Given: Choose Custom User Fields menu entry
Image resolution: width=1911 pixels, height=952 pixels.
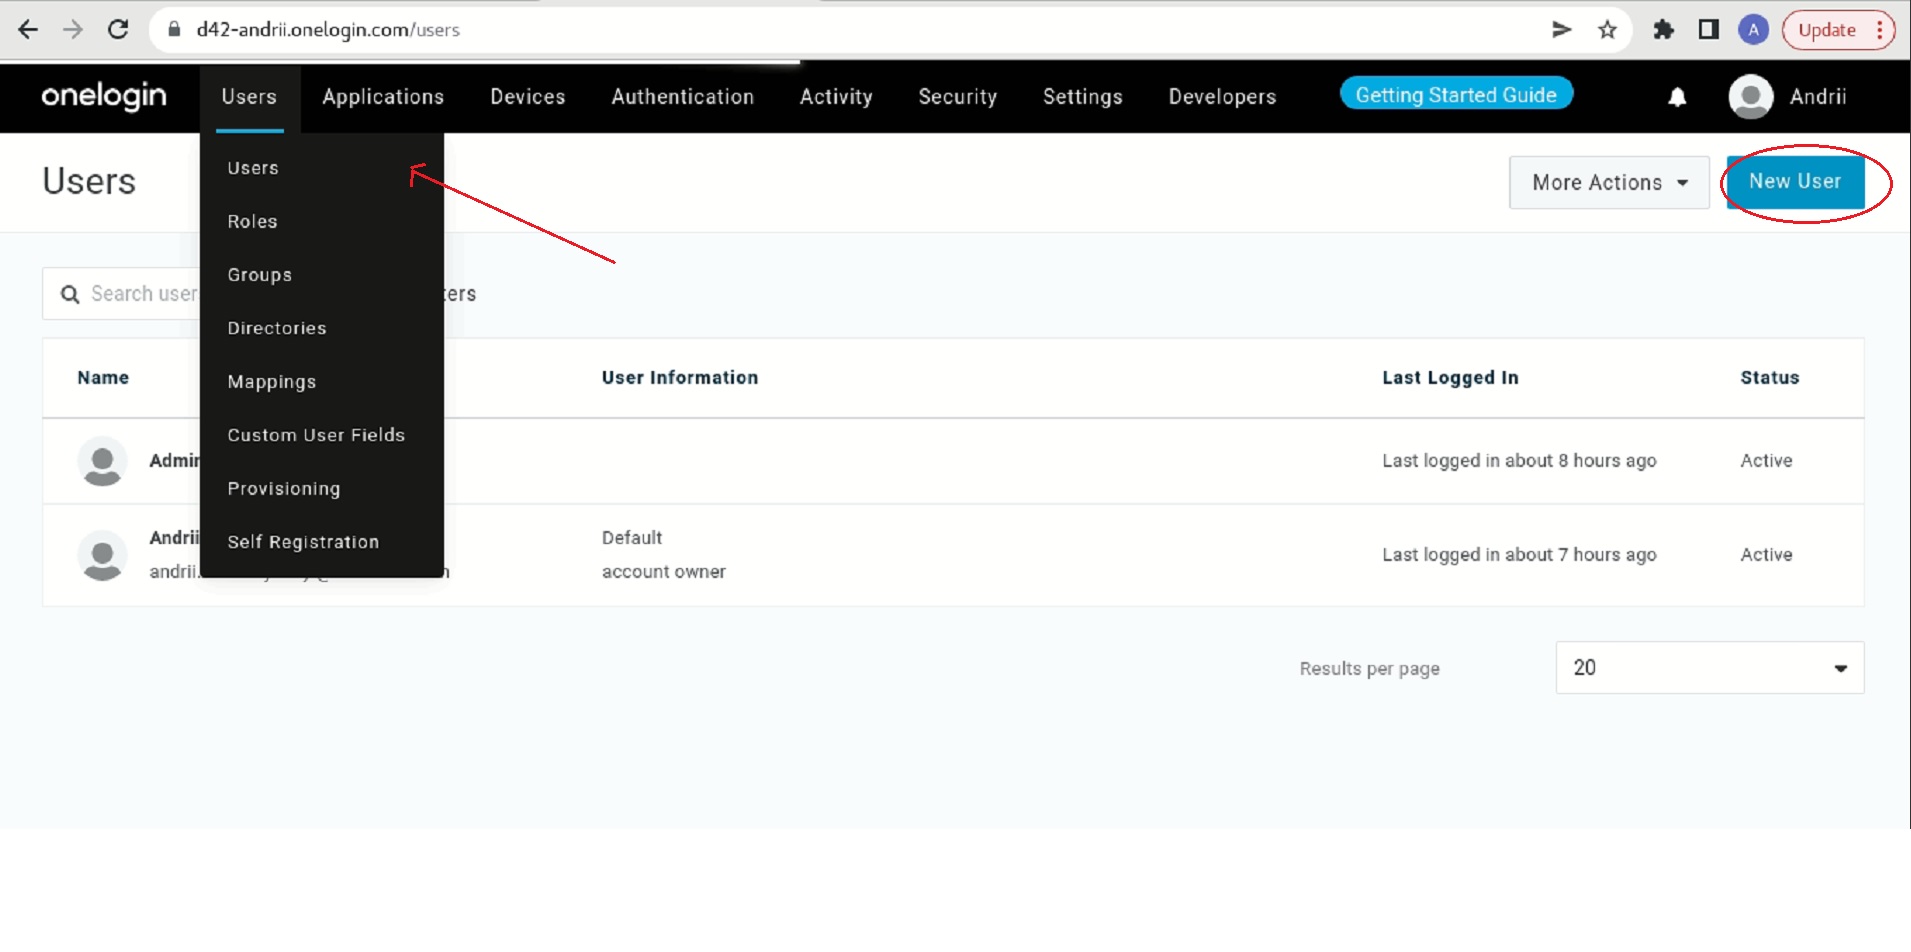Looking at the screenshot, I should tap(316, 435).
